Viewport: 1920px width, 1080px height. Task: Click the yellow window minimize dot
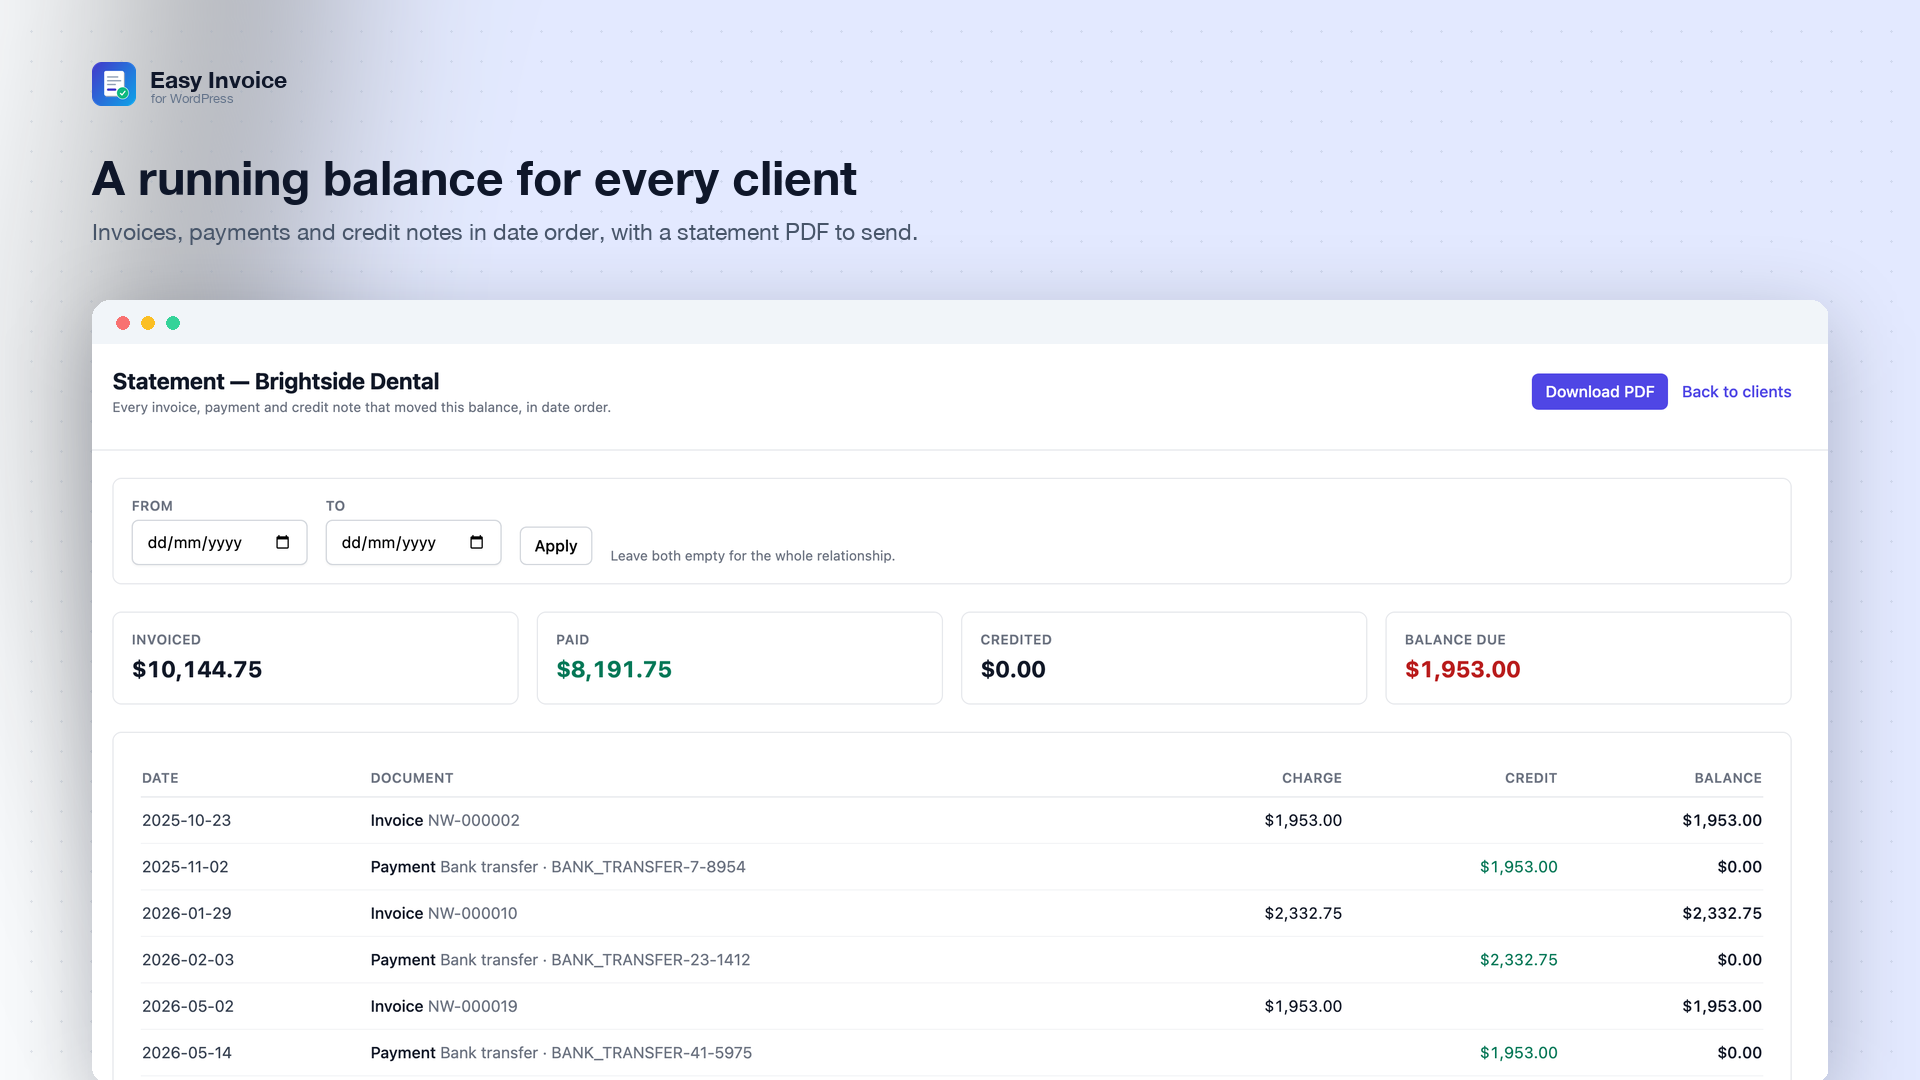point(148,323)
